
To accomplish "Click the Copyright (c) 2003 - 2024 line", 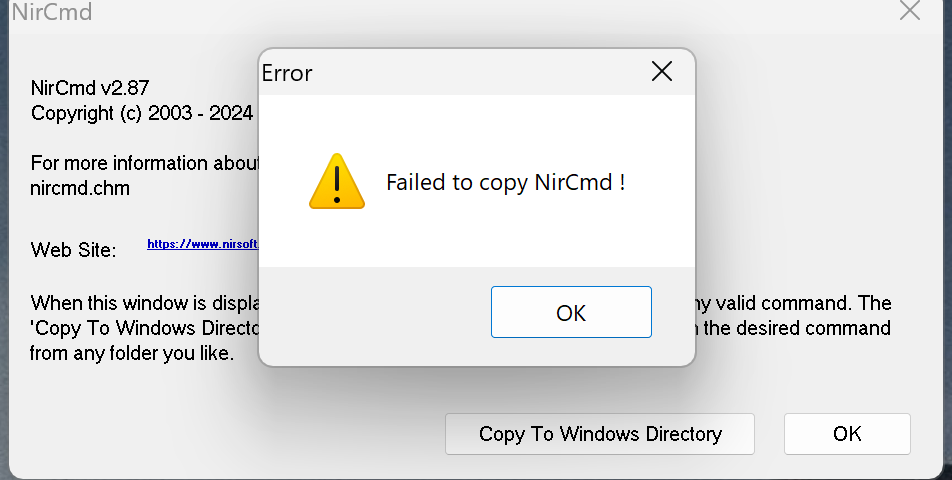I will point(142,113).
